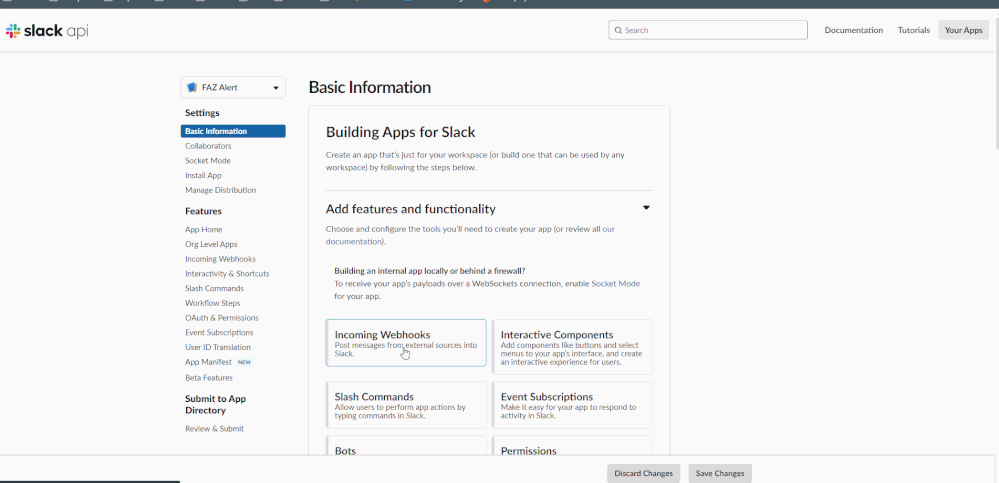999x483 pixels.
Task: Click the NEW badge beside App Manifest
Action: coord(245,362)
